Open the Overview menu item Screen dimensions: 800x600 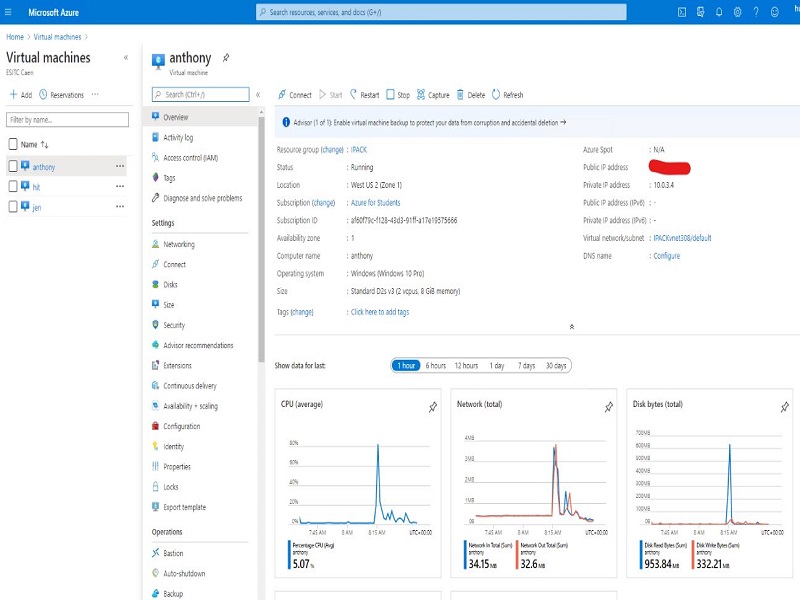pyautogui.click(x=201, y=117)
